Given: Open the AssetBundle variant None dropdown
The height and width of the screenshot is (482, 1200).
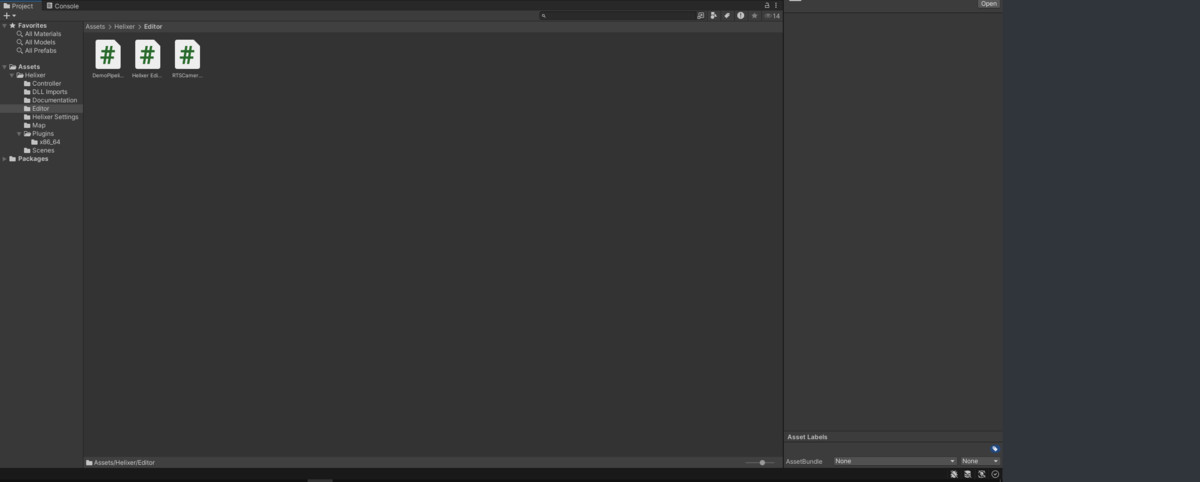Looking at the screenshot, I should pos(980,461).
